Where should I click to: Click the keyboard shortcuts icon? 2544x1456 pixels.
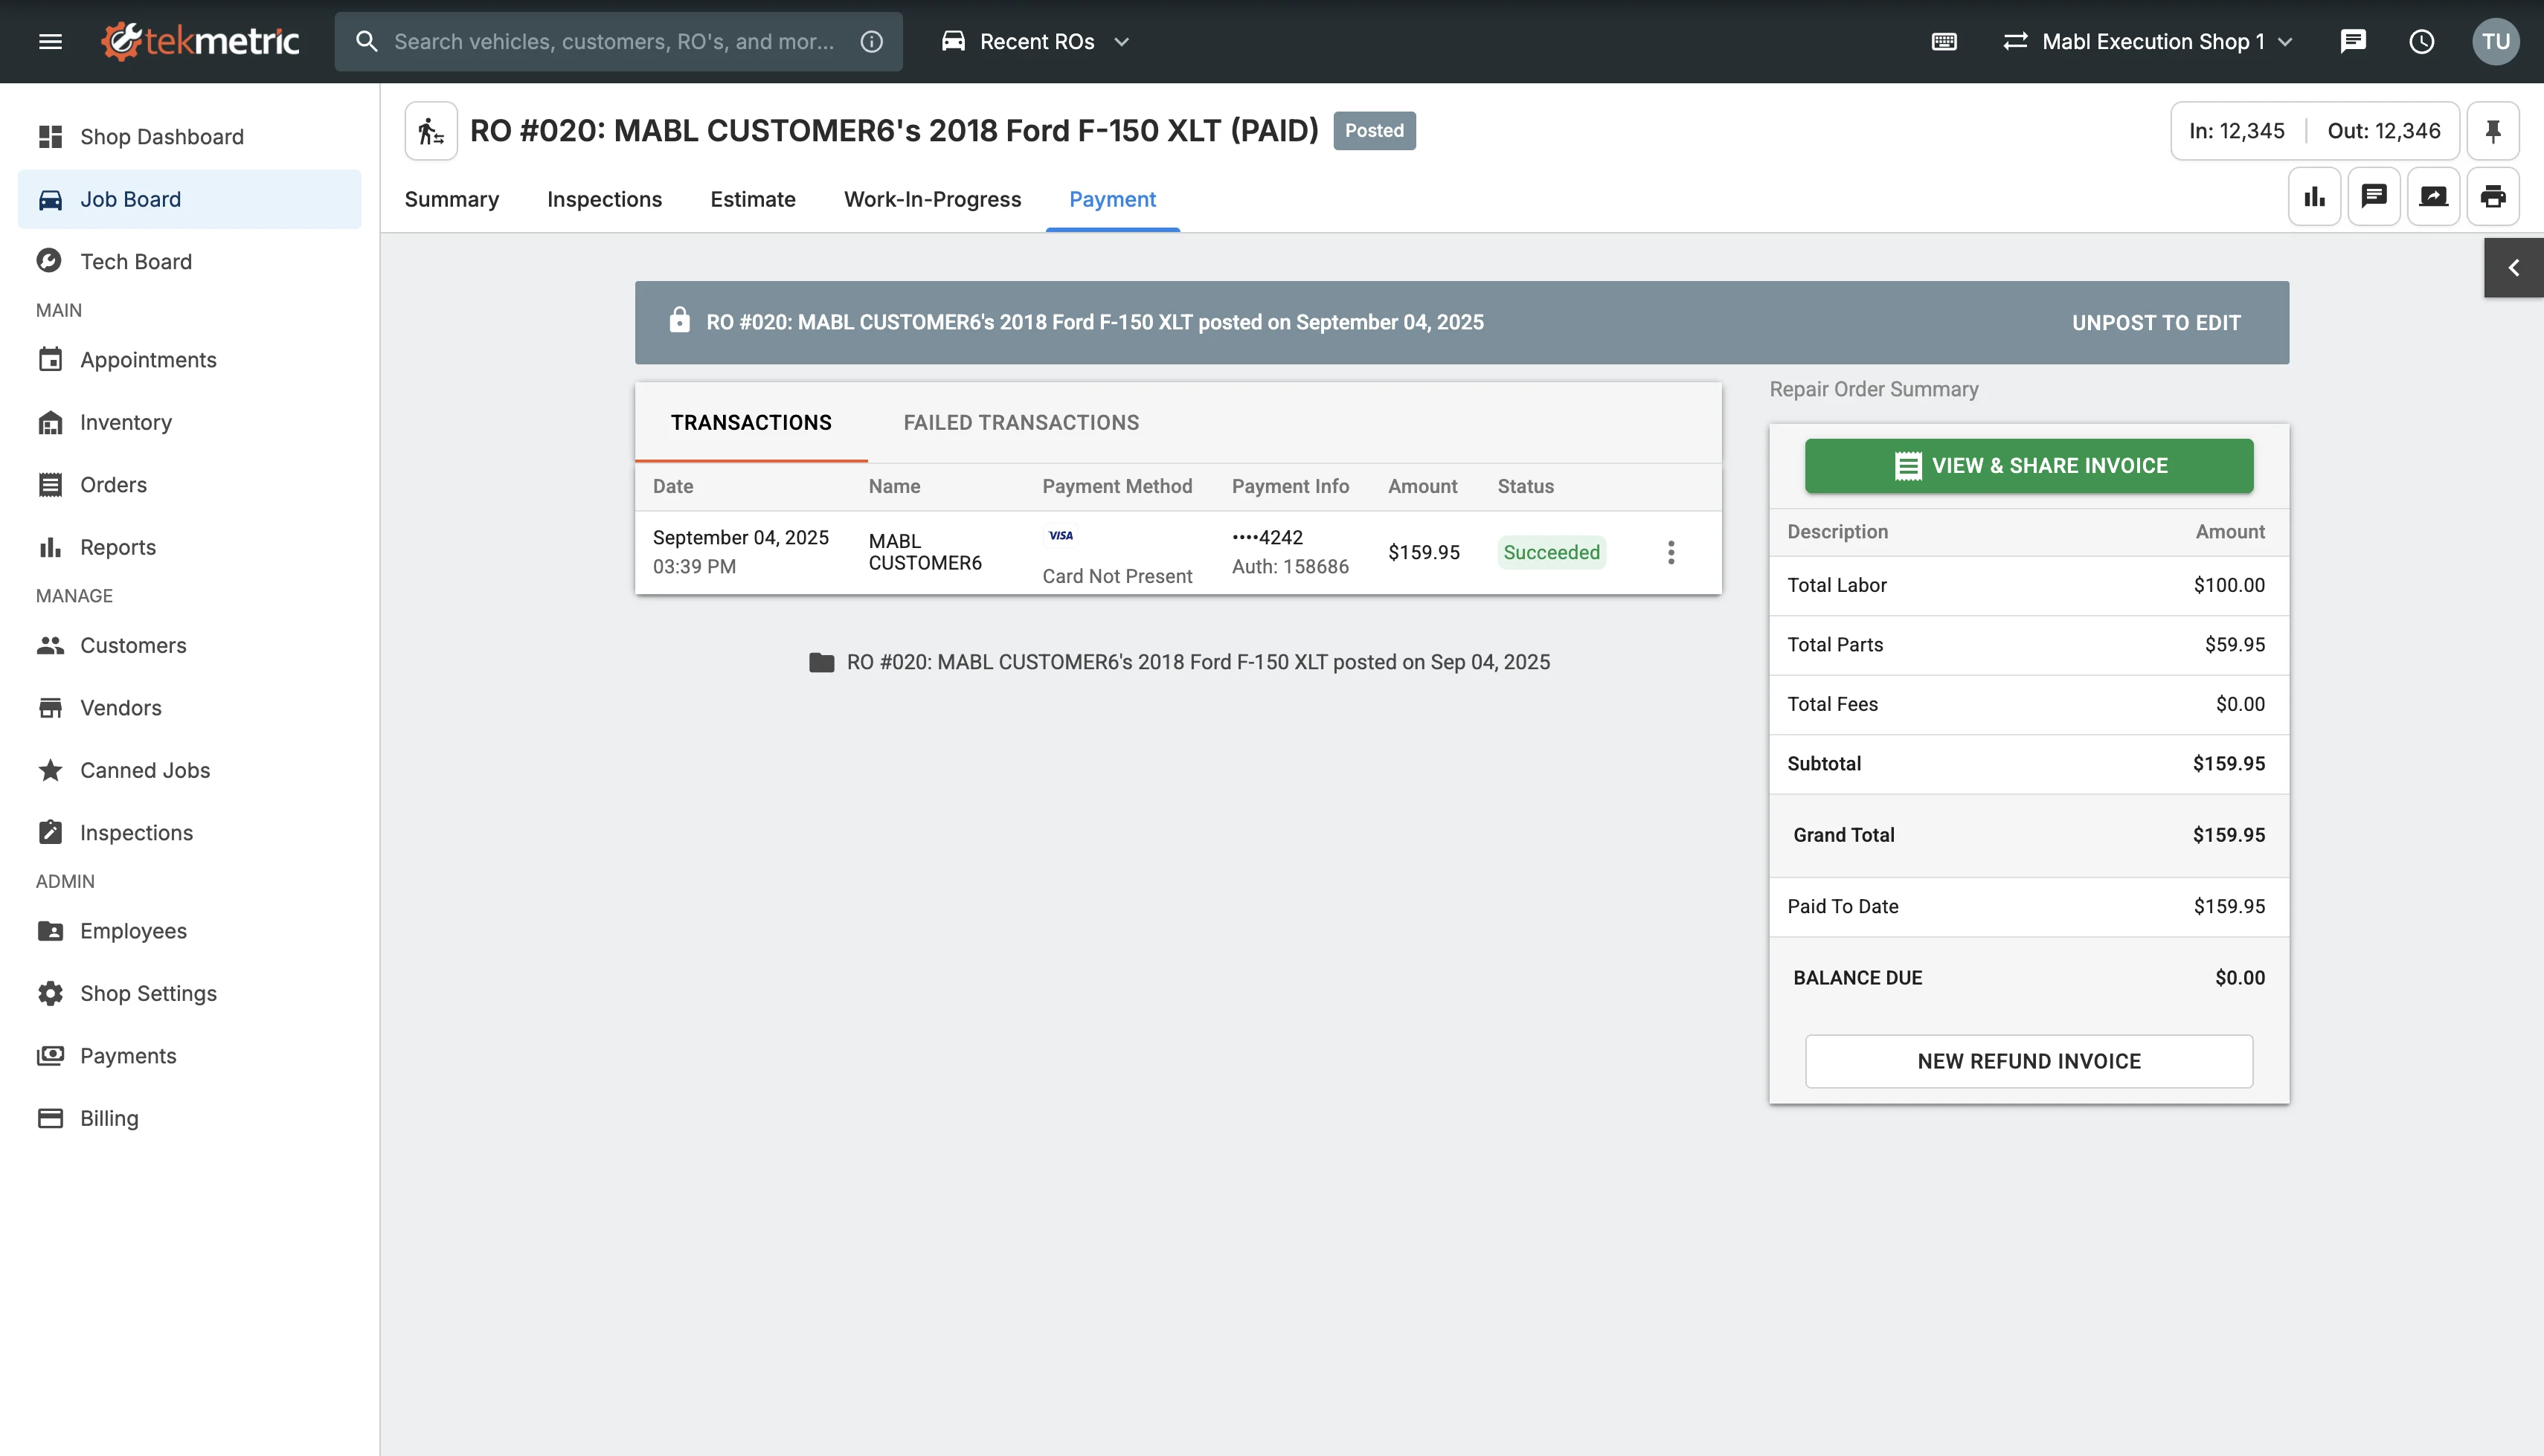[1944, 41]
